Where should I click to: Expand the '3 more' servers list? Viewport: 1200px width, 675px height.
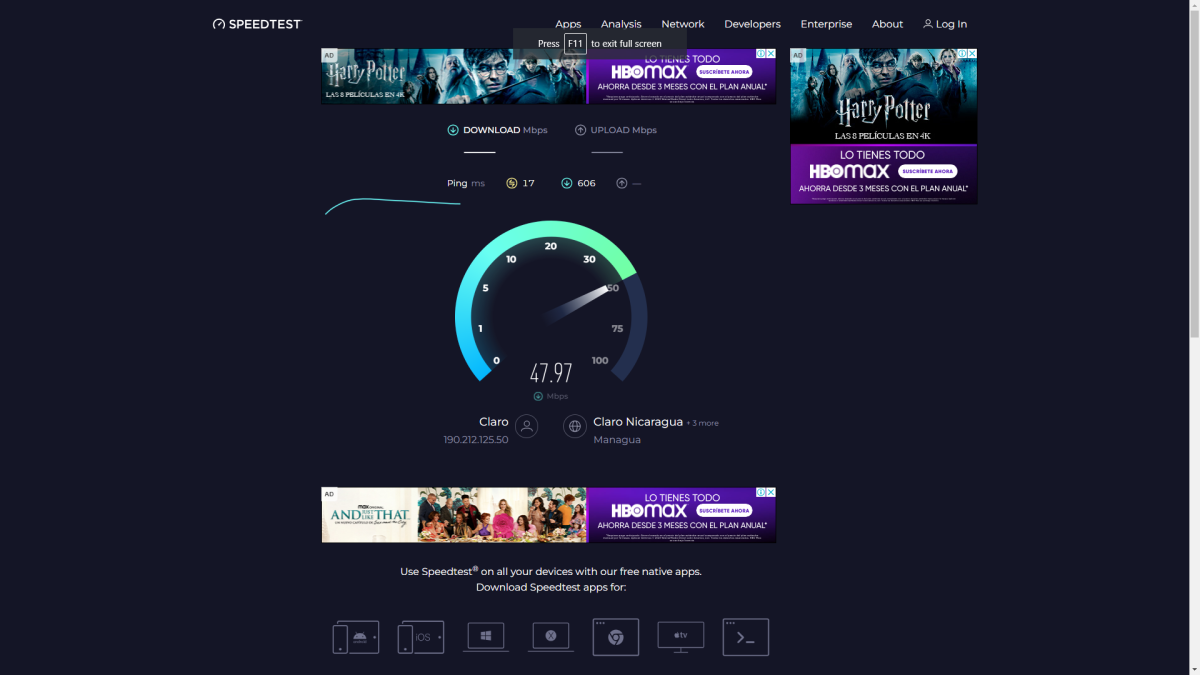pos(704,423)
